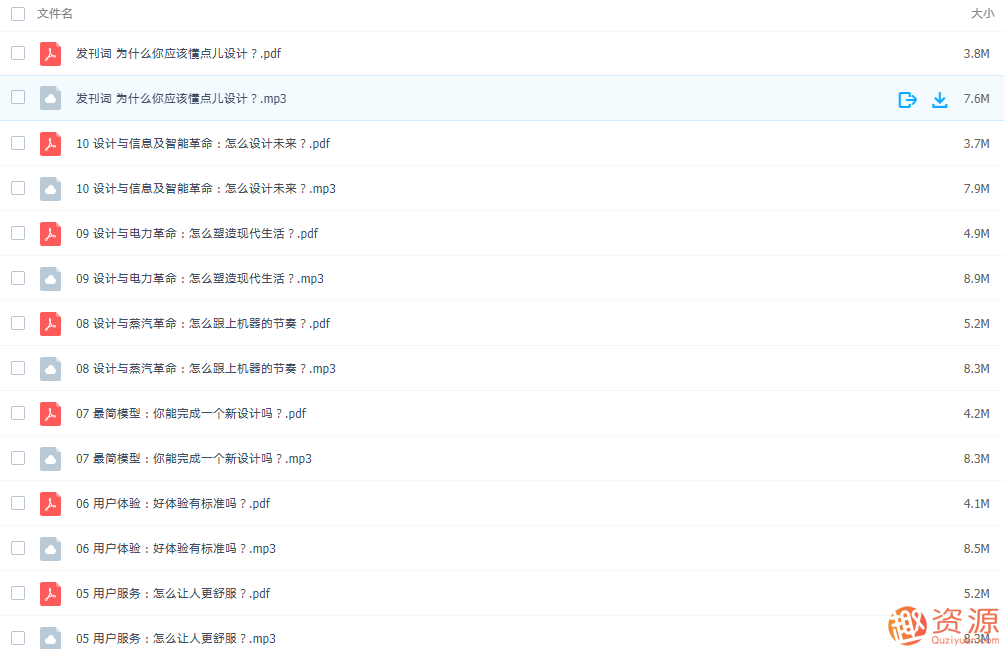Open 08 设计与蒸汽革命：怎么跟上机器的节奏？.pdf
Image resolution: width=1004 pixels, height=649 pixels.
[x=203, y=324]
